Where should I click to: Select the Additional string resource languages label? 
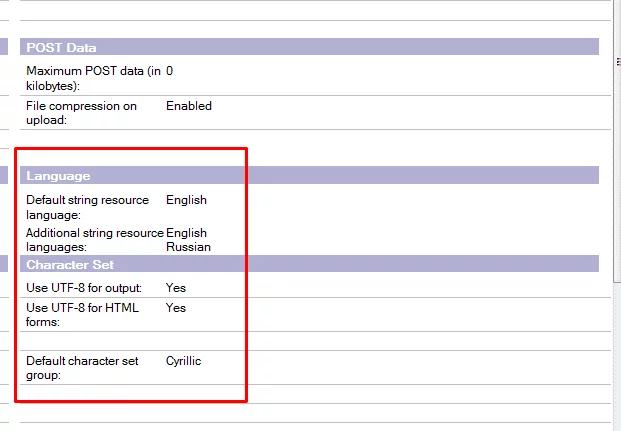pyautogui.click(x=94, y=240)
